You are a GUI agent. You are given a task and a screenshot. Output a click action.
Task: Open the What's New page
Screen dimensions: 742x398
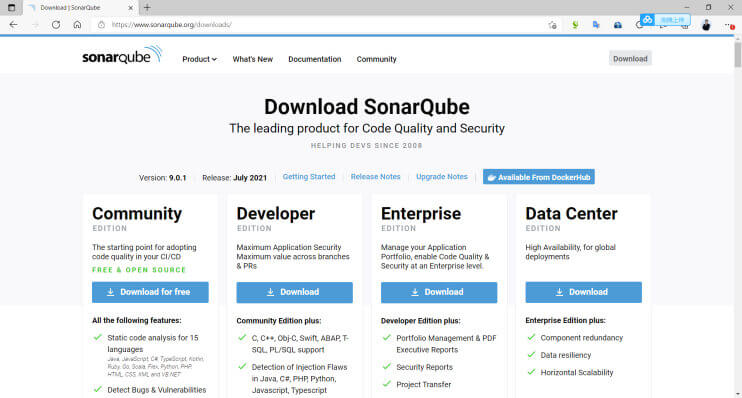click(x=252, y=59)
